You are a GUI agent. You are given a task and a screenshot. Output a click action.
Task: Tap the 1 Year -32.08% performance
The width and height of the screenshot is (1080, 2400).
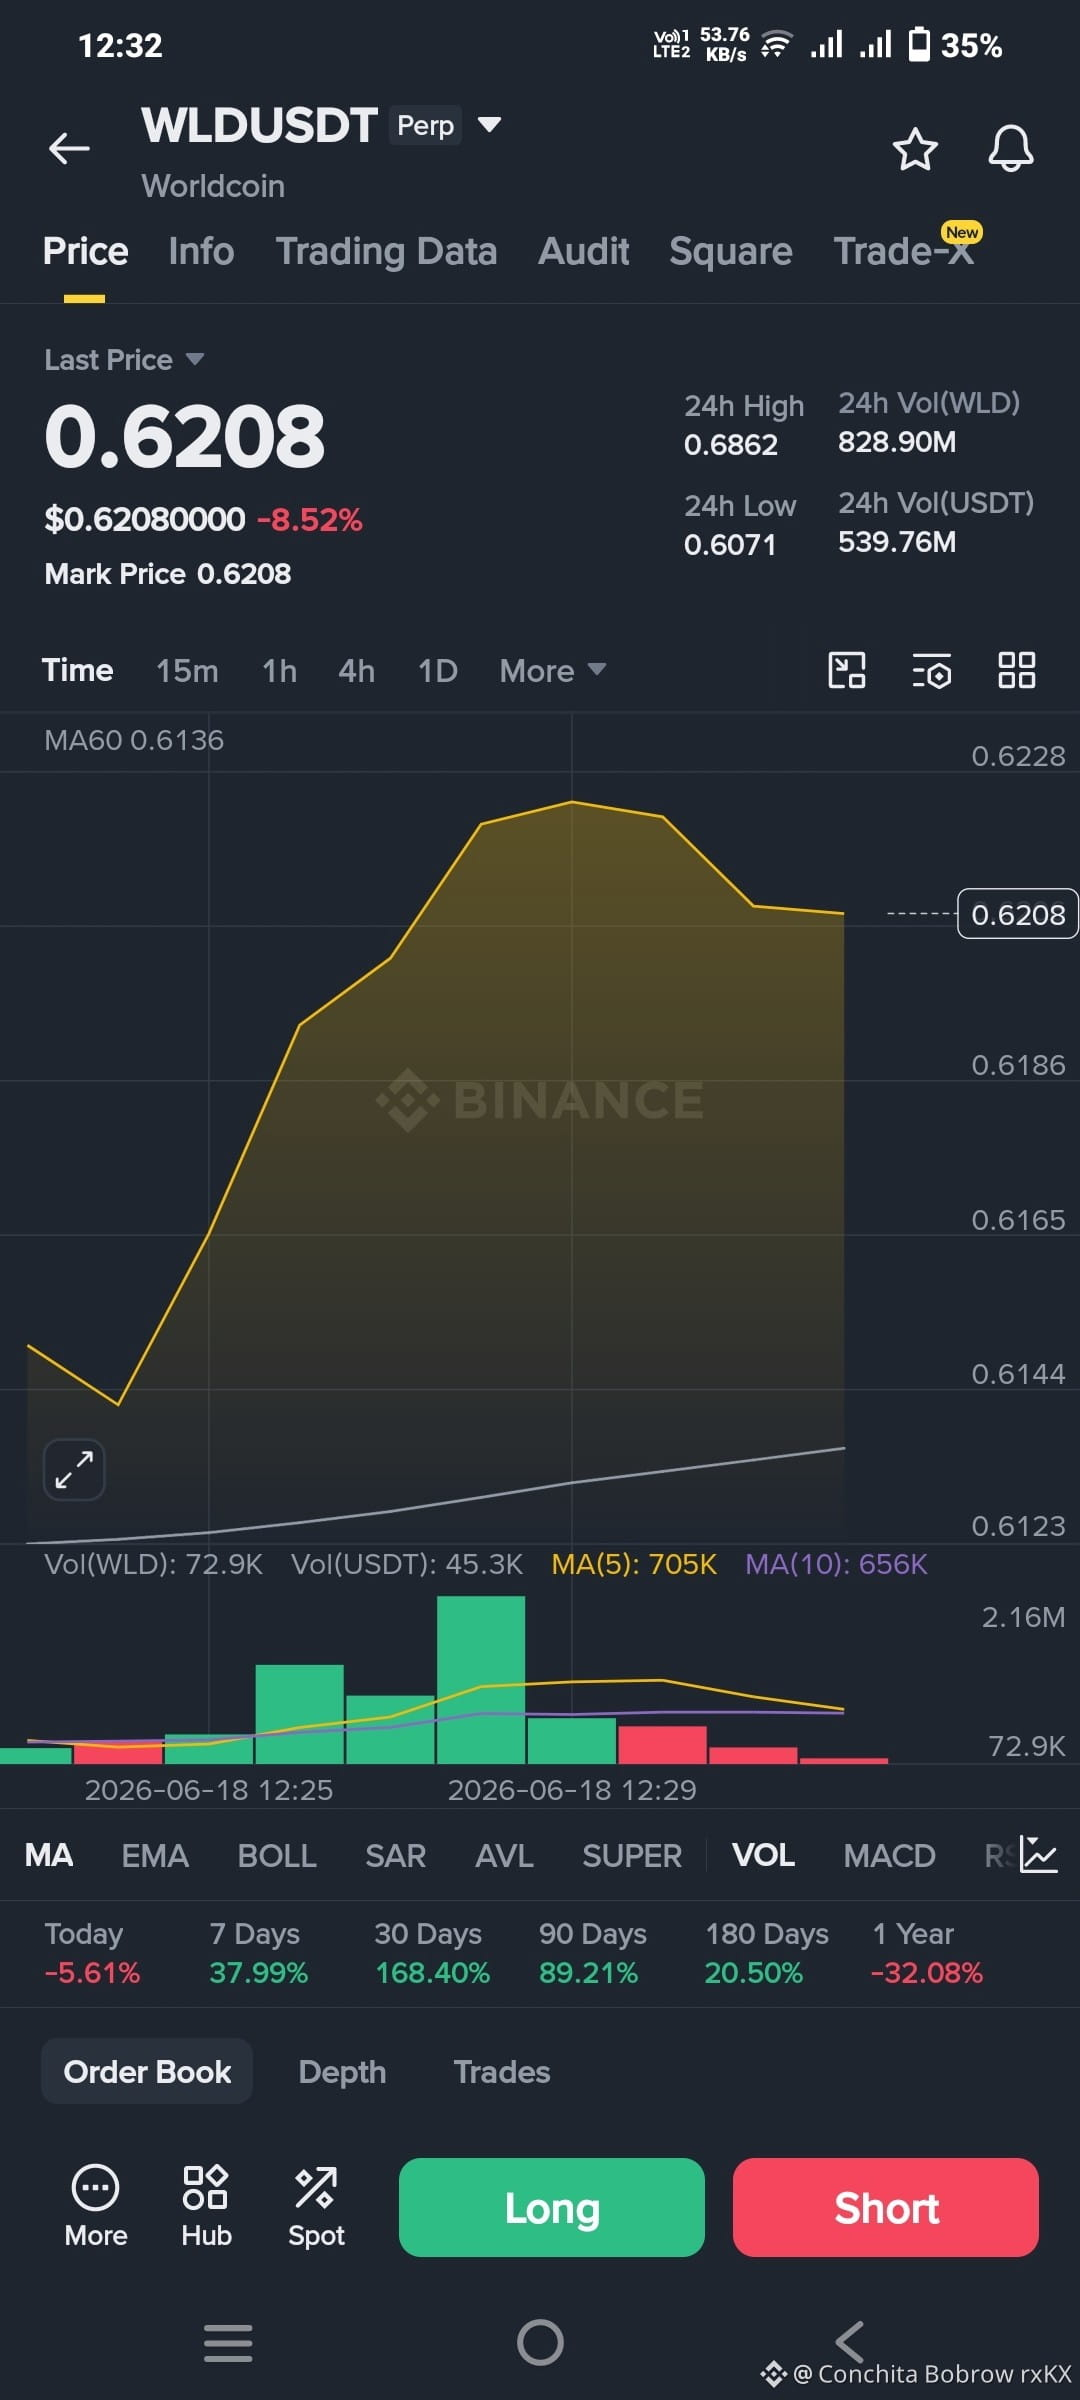(926, 1953)
